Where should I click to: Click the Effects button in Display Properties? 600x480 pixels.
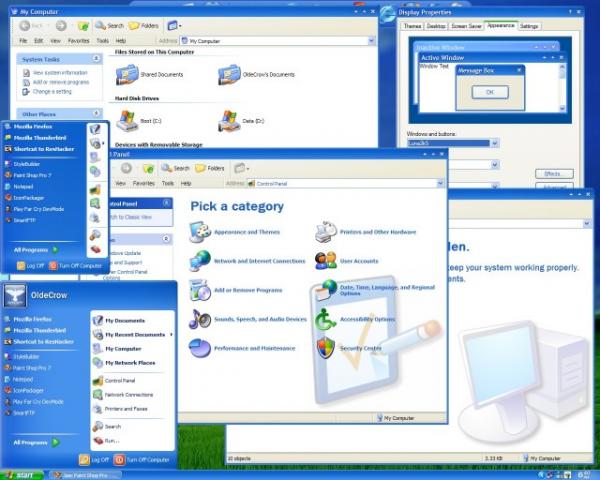point(554,174)
